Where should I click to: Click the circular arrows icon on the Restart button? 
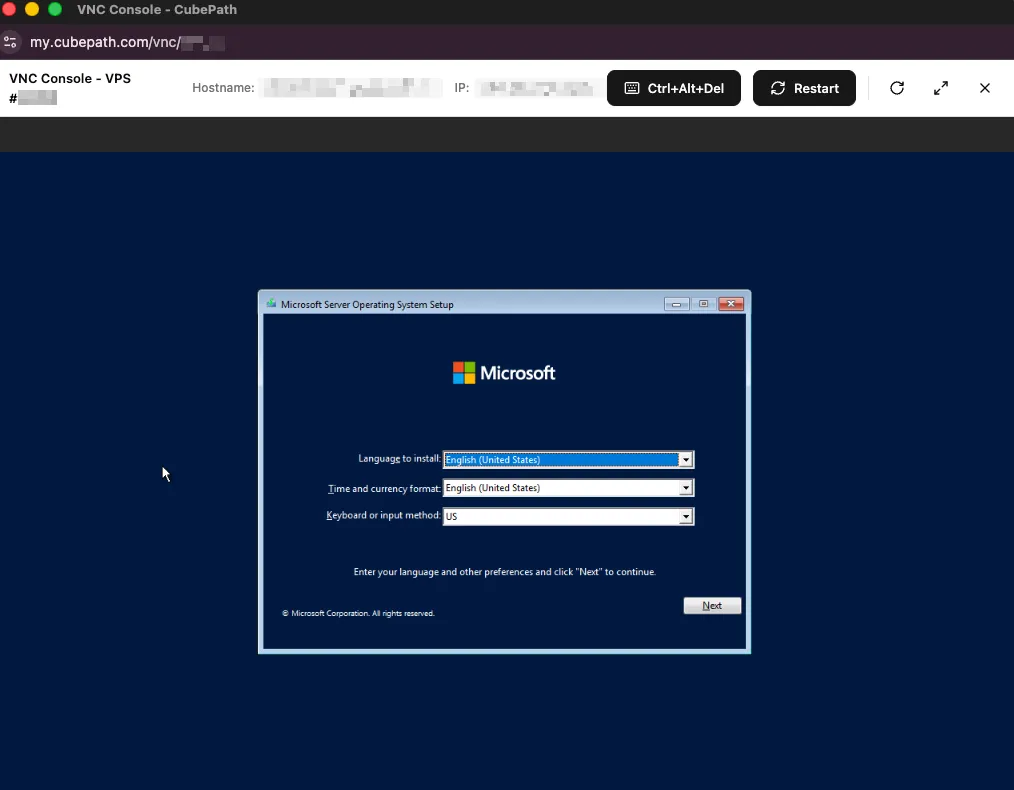[x=777, y=88]
